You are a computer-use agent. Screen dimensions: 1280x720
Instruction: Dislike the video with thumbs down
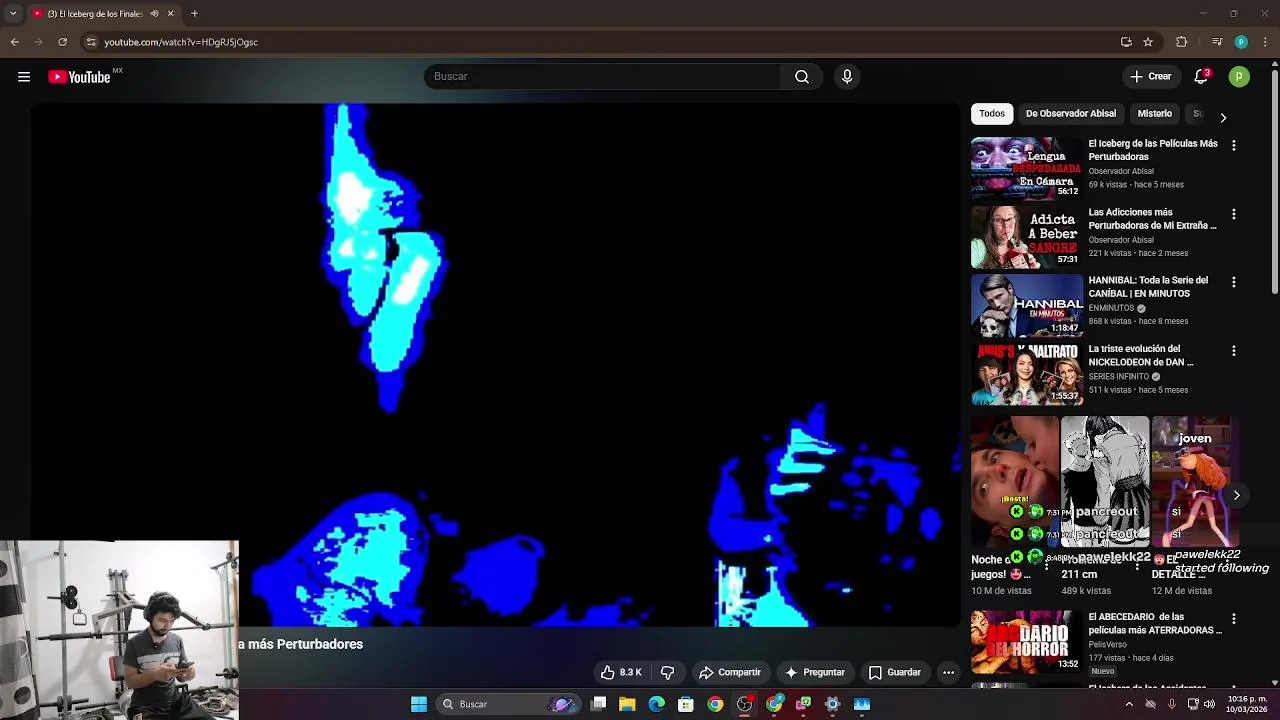[667, 673]
